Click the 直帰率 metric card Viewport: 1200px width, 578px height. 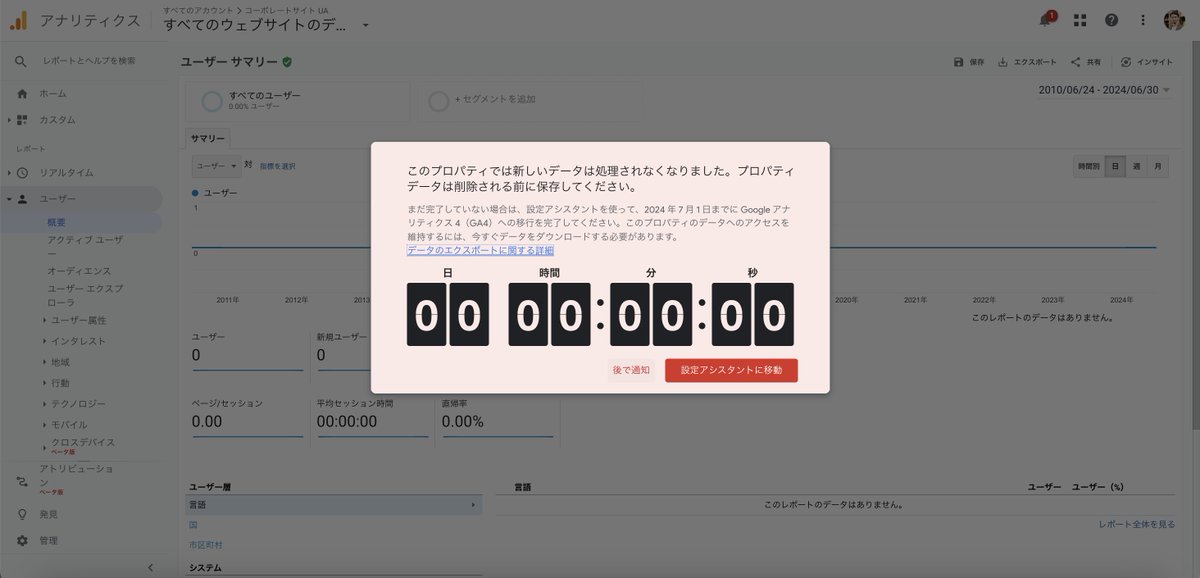pos(497,416)
